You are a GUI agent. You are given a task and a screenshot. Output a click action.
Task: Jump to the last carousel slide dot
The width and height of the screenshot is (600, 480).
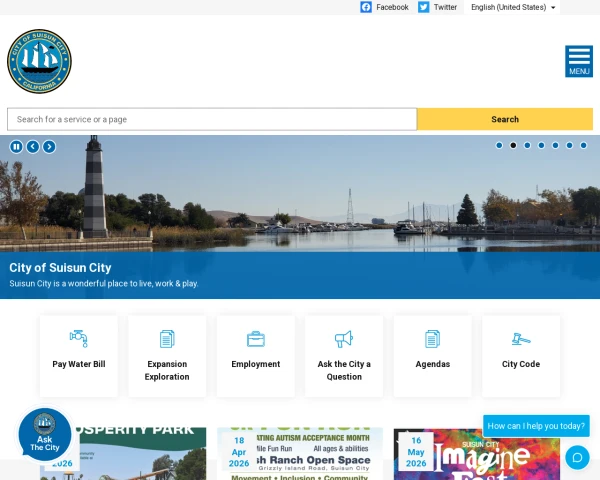pos(583,145)
